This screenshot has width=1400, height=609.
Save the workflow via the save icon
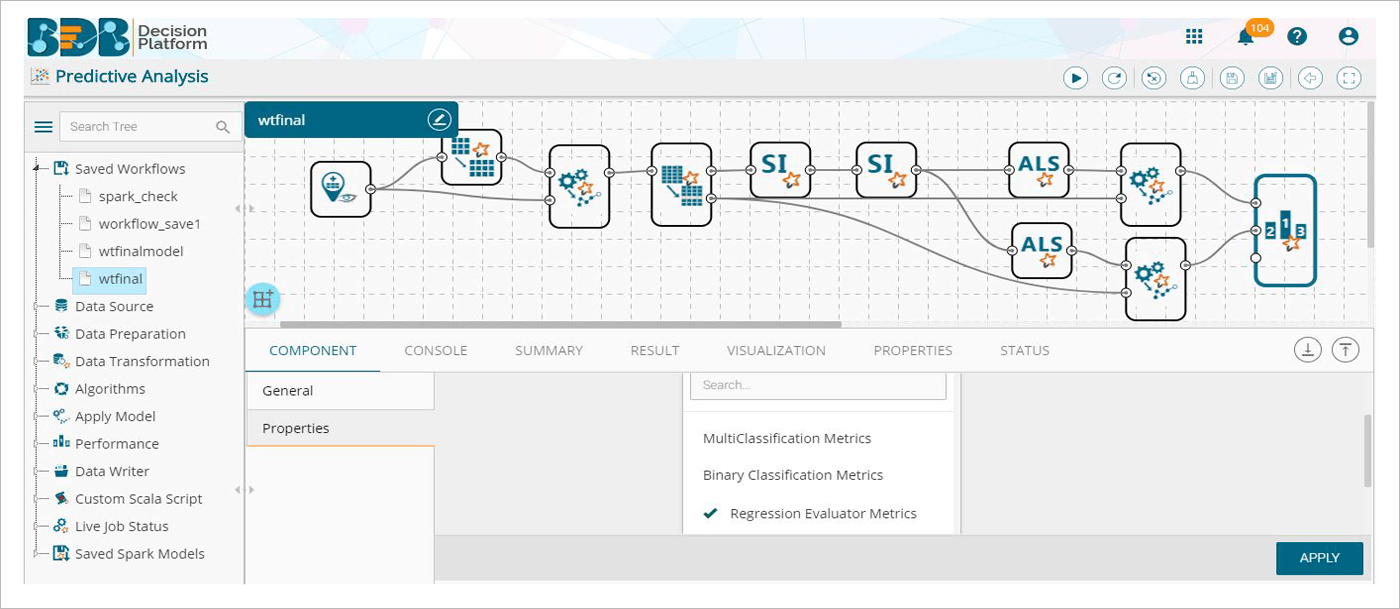click(1232, 77)
